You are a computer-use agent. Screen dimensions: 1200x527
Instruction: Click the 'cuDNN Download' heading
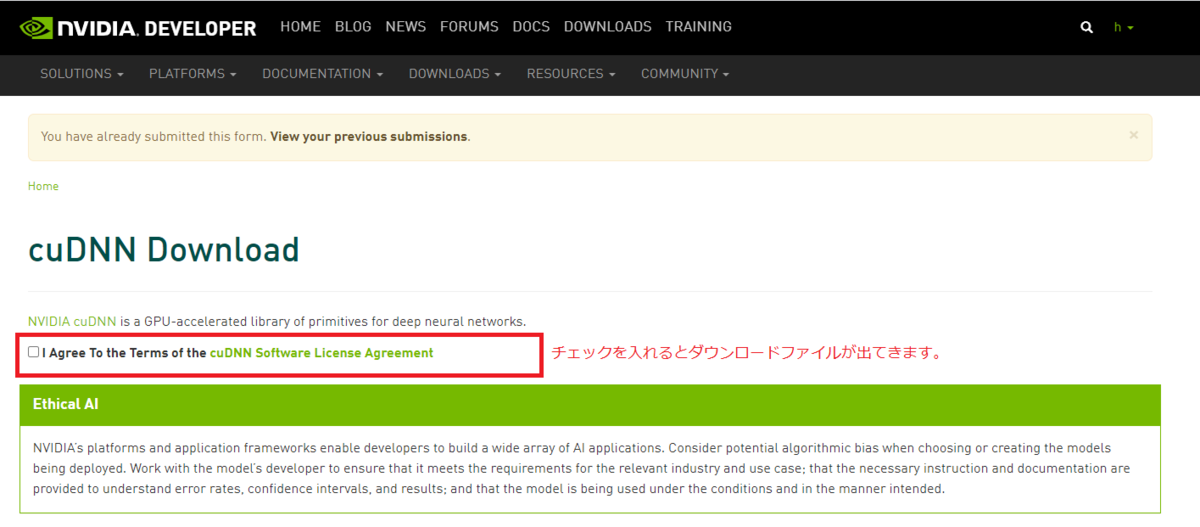[x=164, y=249]
